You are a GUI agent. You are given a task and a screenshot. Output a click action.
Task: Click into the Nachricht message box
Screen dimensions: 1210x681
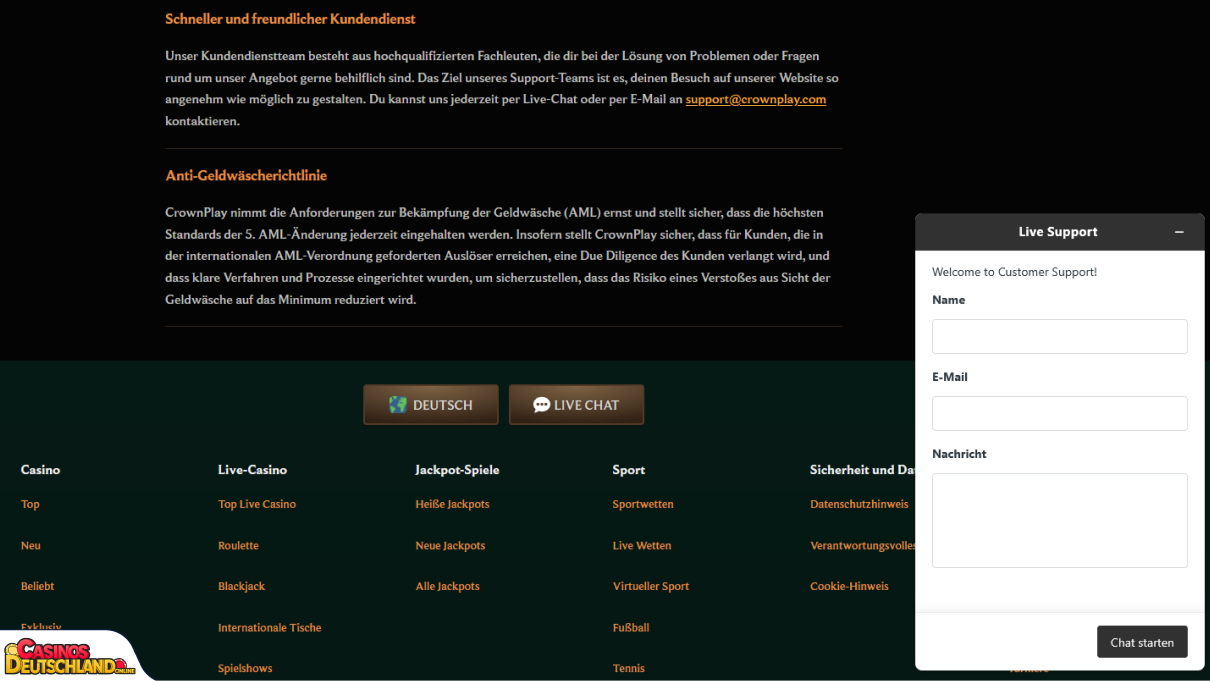point(1060,520)
